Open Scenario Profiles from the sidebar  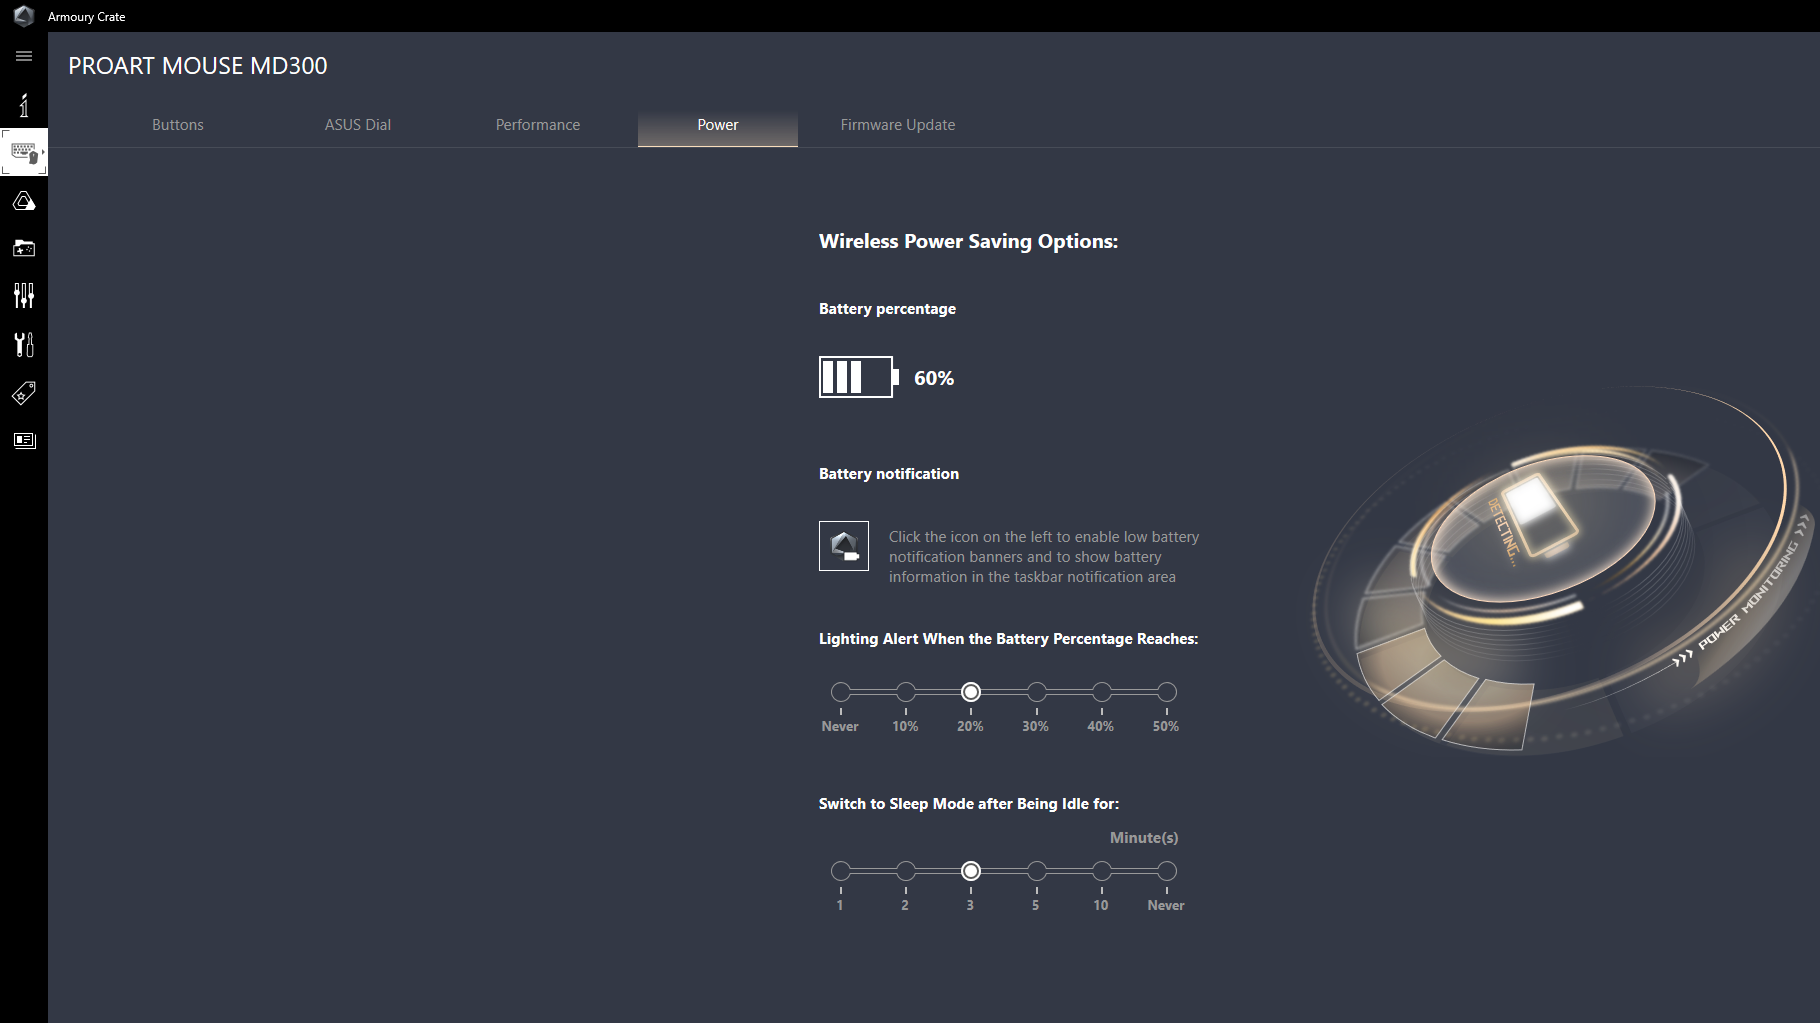click(x=24, y=295)
